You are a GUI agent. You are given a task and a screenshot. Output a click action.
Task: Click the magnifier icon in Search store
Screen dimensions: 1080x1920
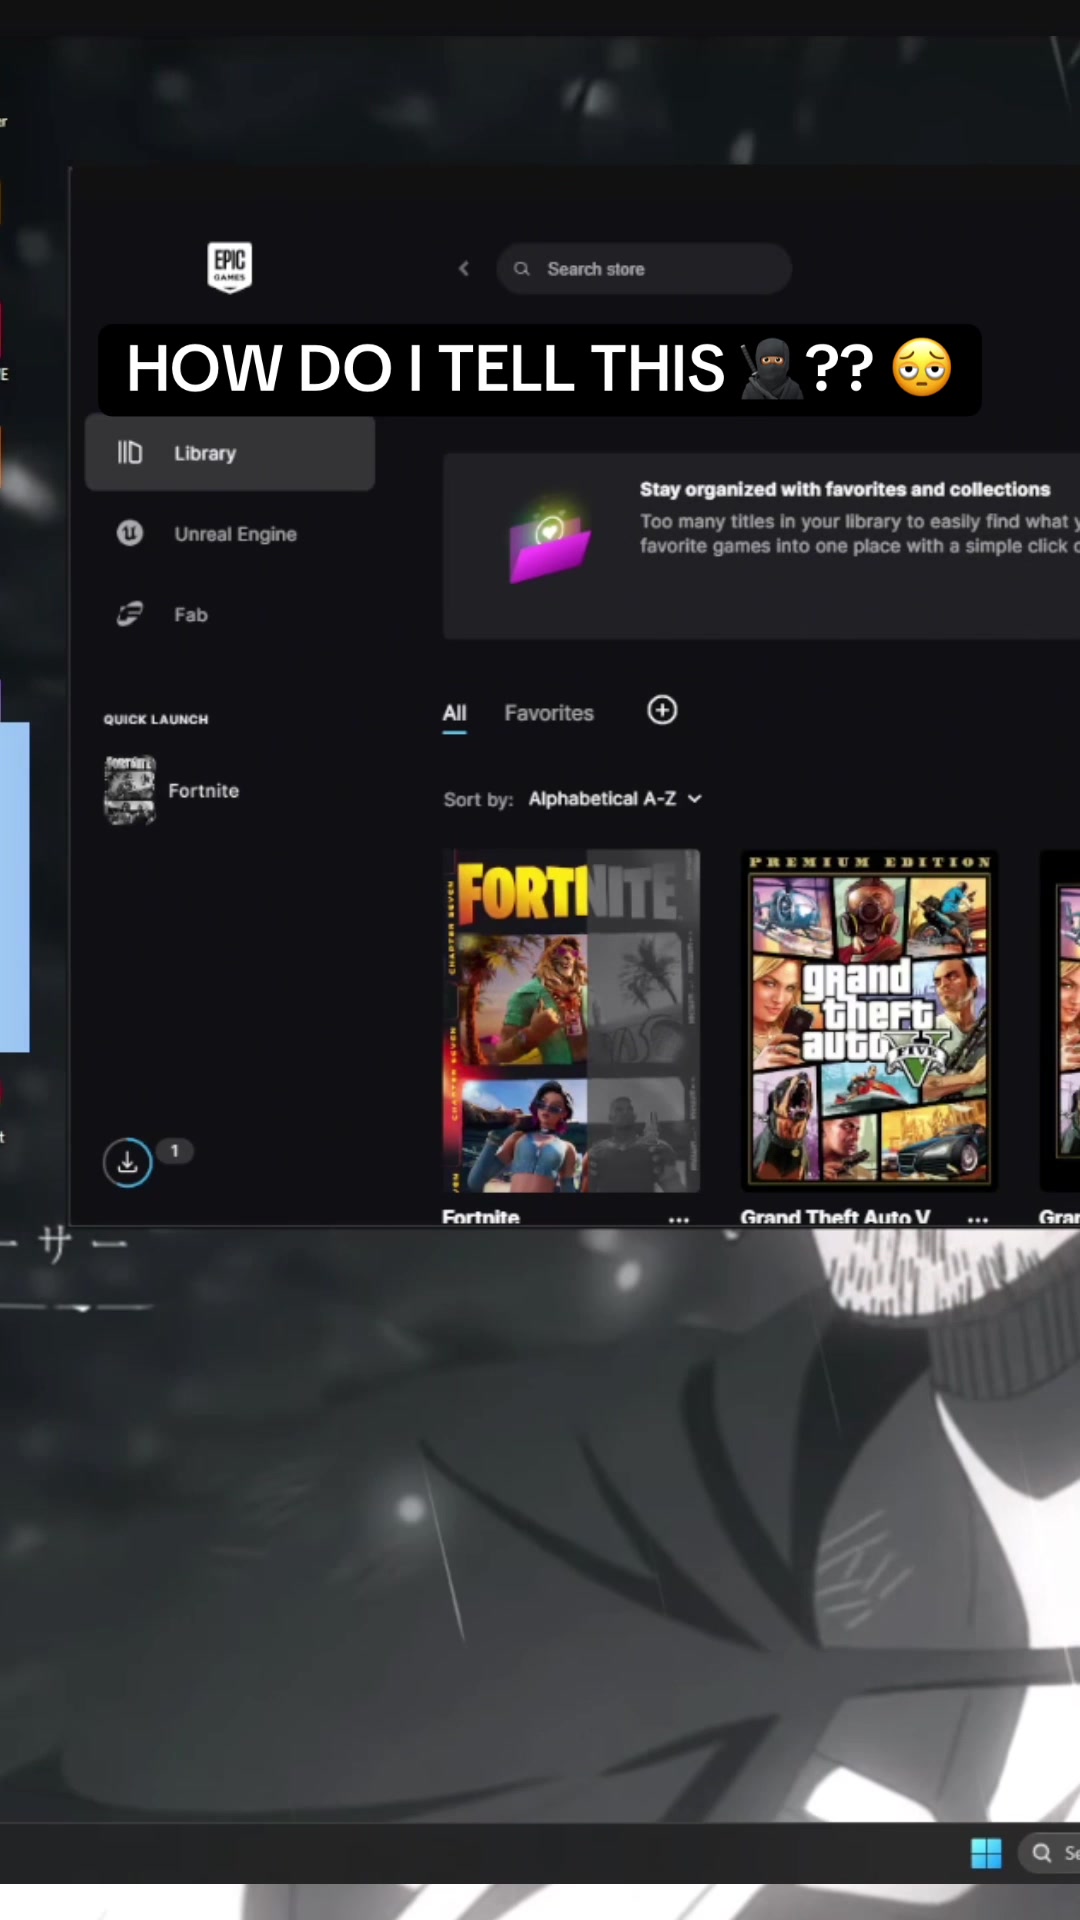pos(521,268)
